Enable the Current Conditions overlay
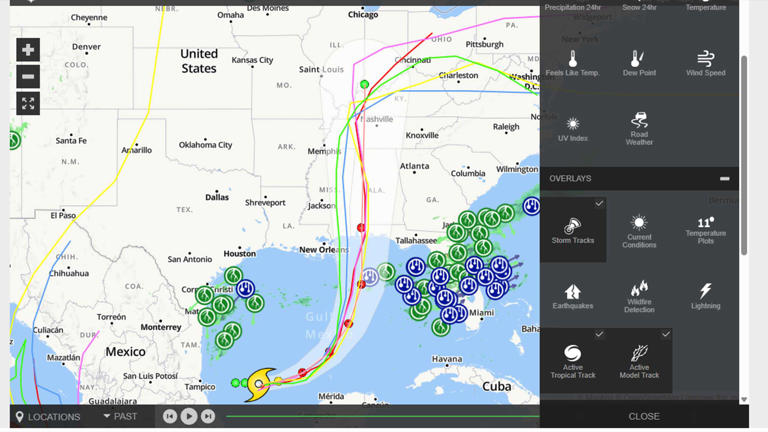This screenshot has width=768, height=432. pyautogui.click(x=639, y=230)
